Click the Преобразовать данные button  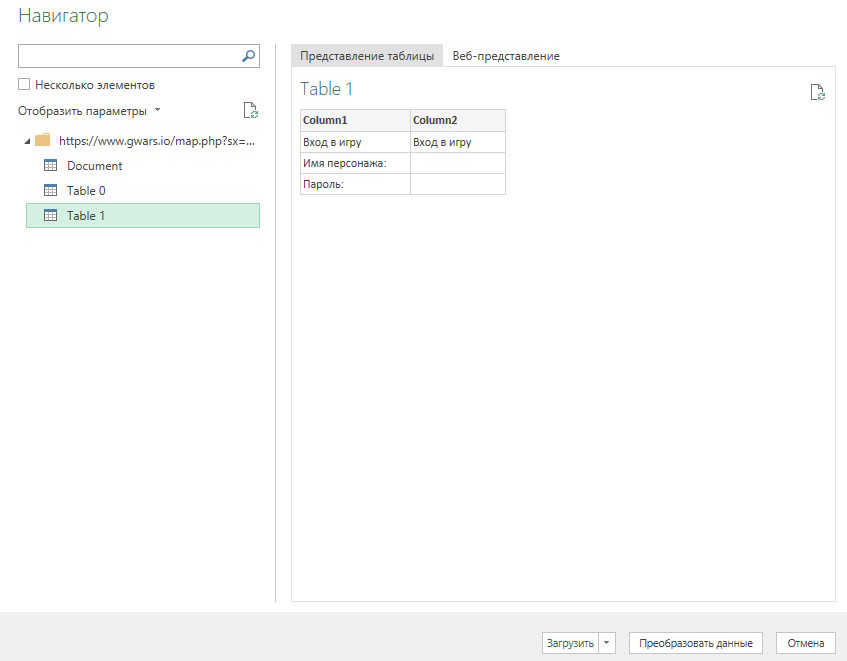[695, 643]
